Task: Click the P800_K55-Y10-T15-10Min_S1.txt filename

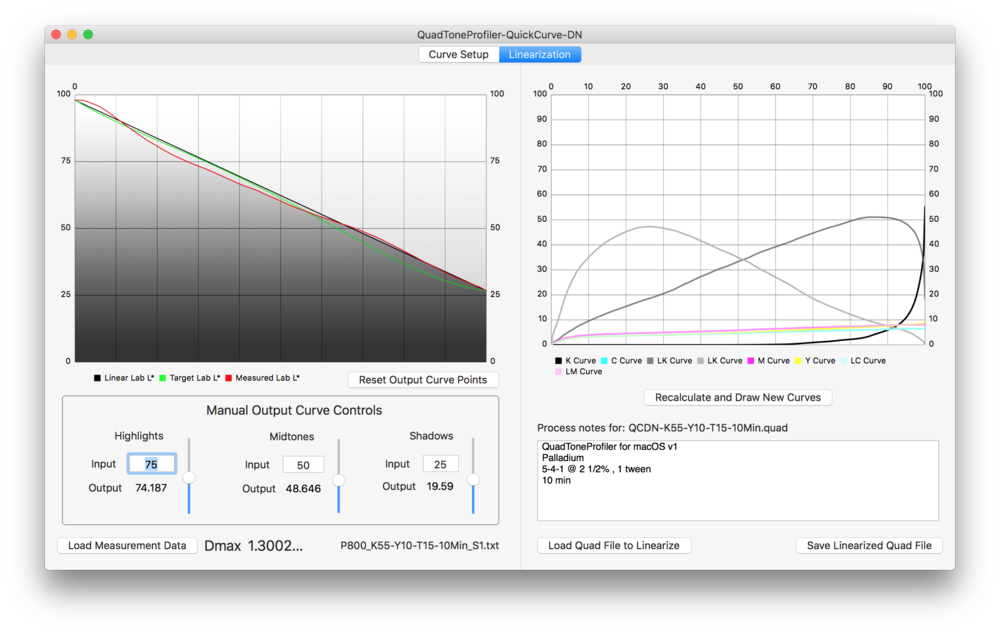Action: (x=420, y=545)
